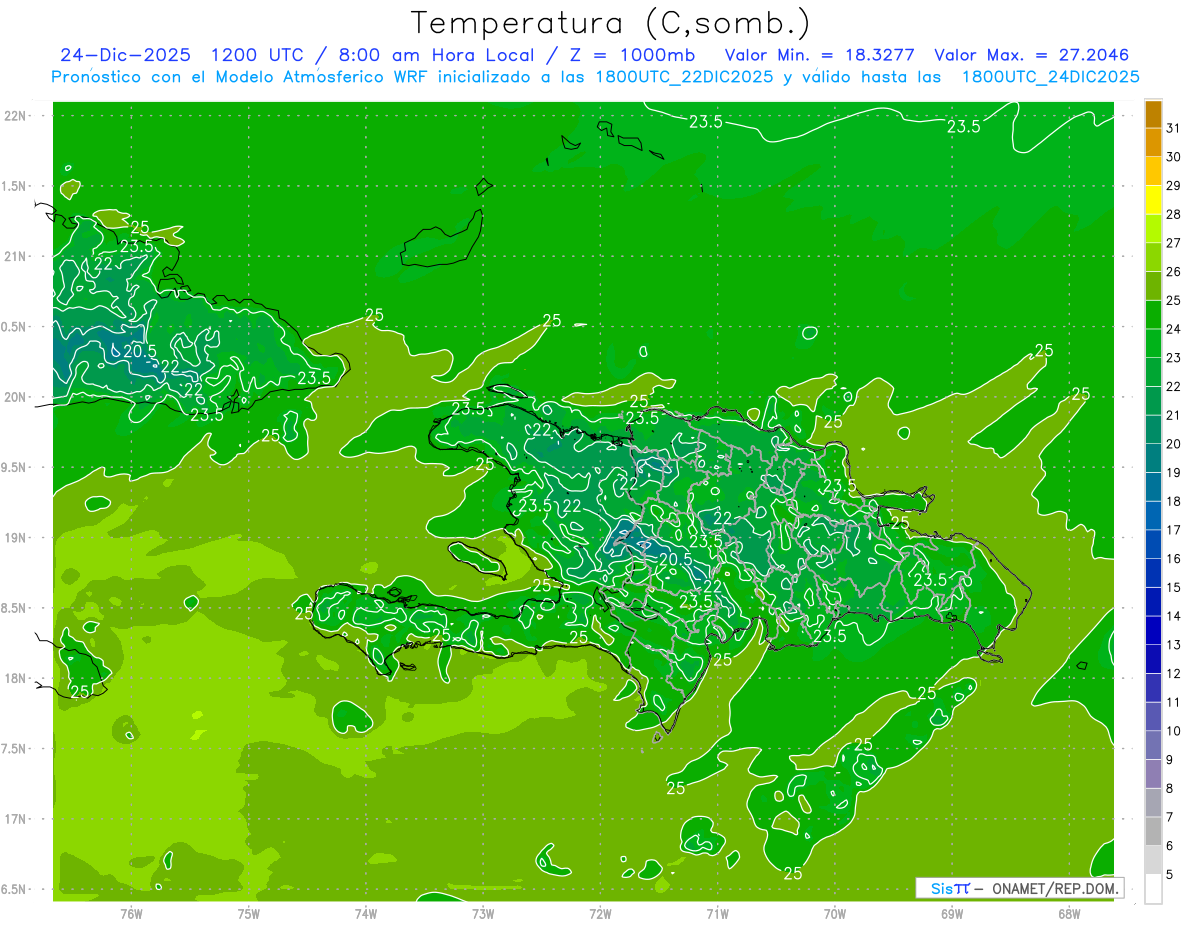The height and width of the screenshot is (927, 1200).
Task: Pick the gray legend swatch between 6 and 7
Action: pos(1154,831)
